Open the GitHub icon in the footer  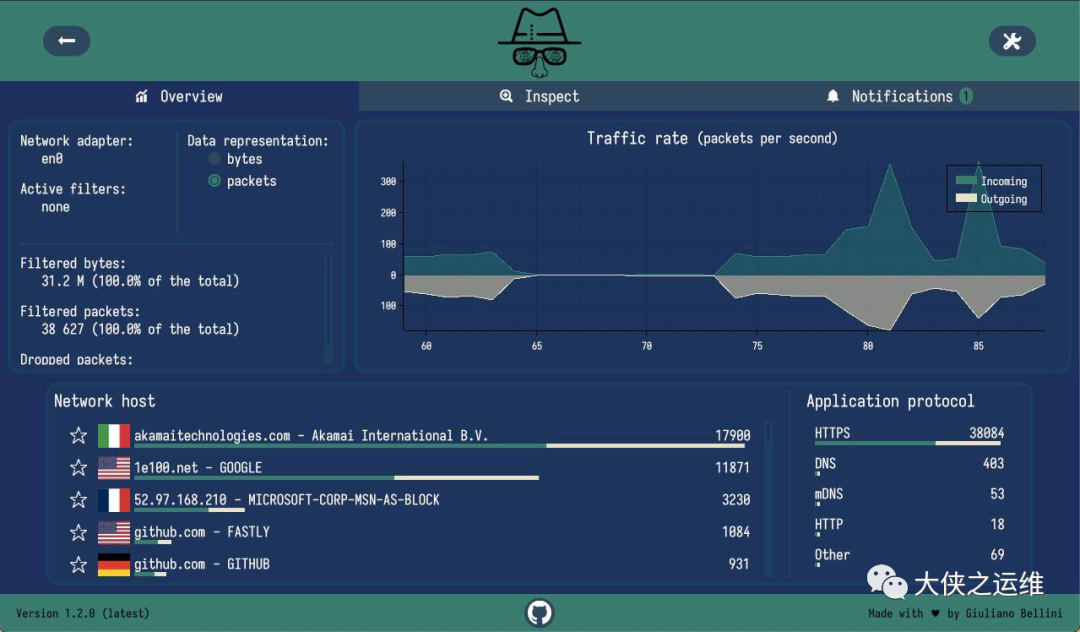click(539, 613)
